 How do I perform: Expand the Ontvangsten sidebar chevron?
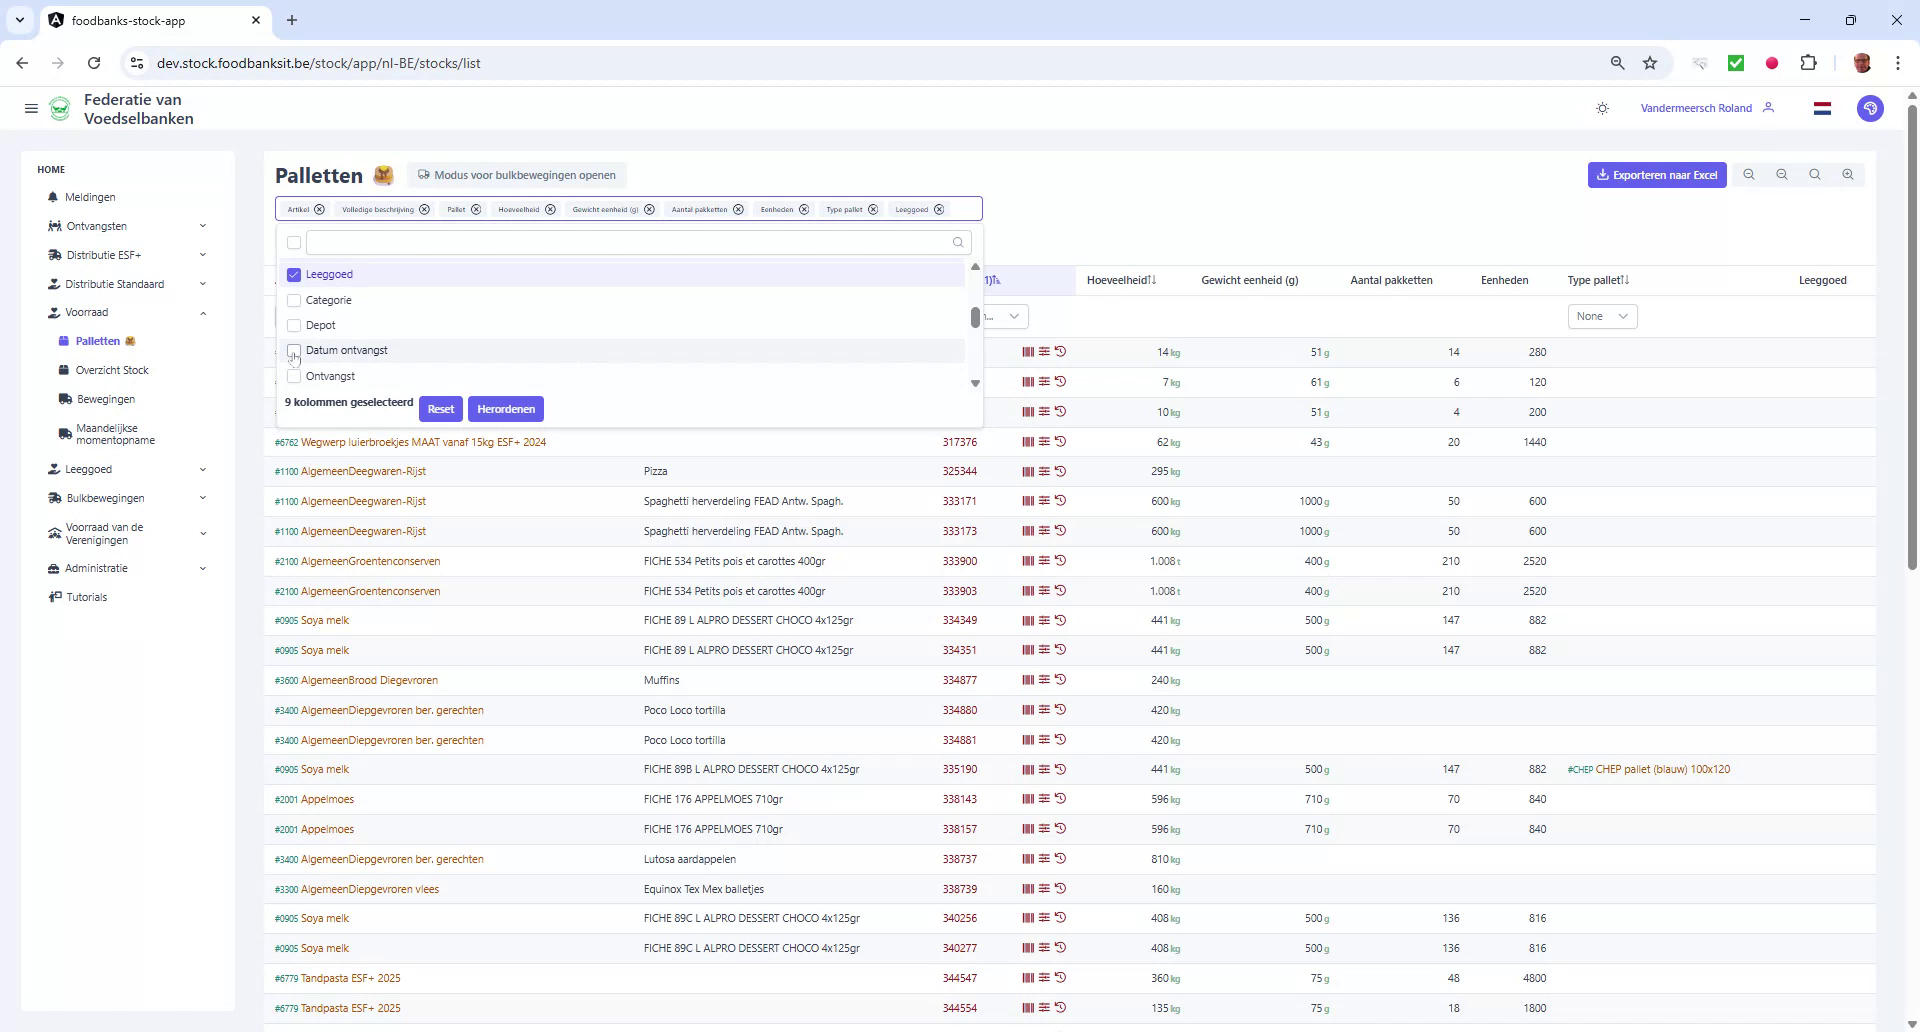[x=204, y=226]
